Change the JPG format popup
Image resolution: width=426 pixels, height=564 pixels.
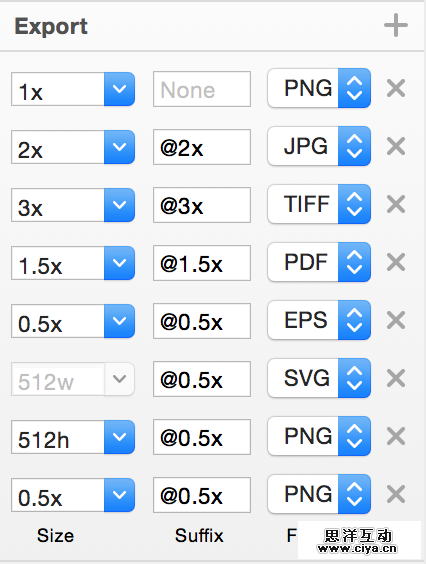319,146
